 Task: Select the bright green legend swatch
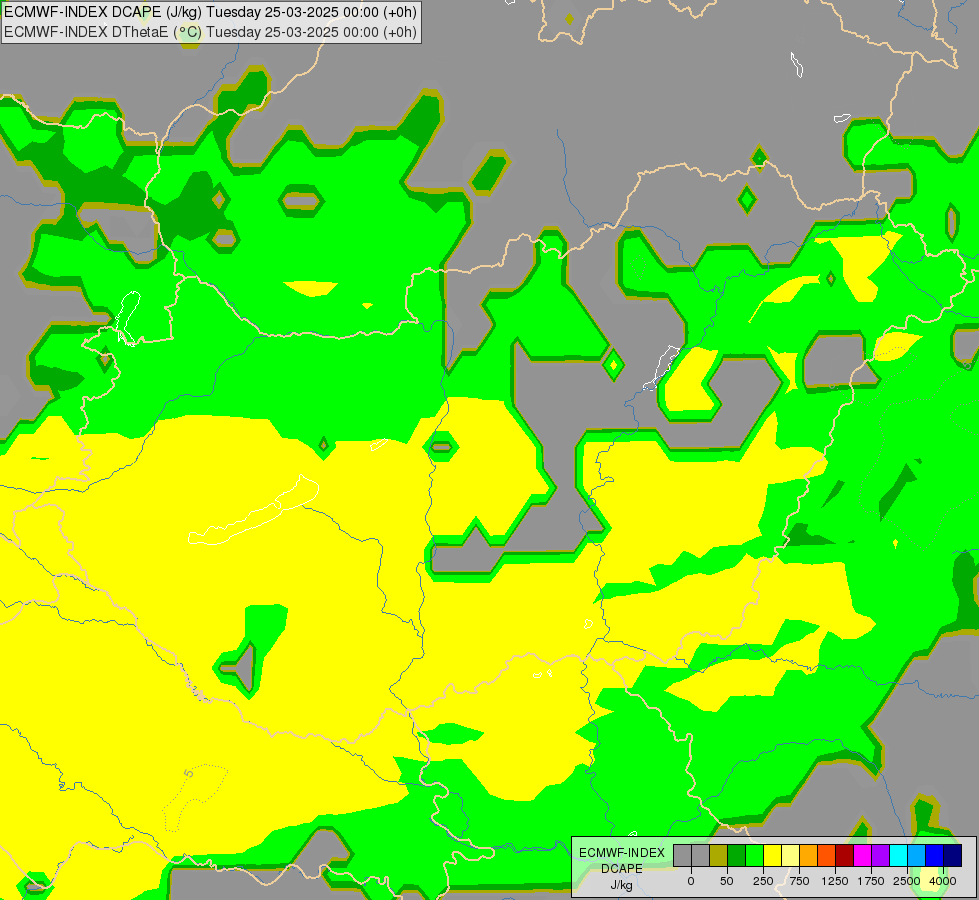755,855
